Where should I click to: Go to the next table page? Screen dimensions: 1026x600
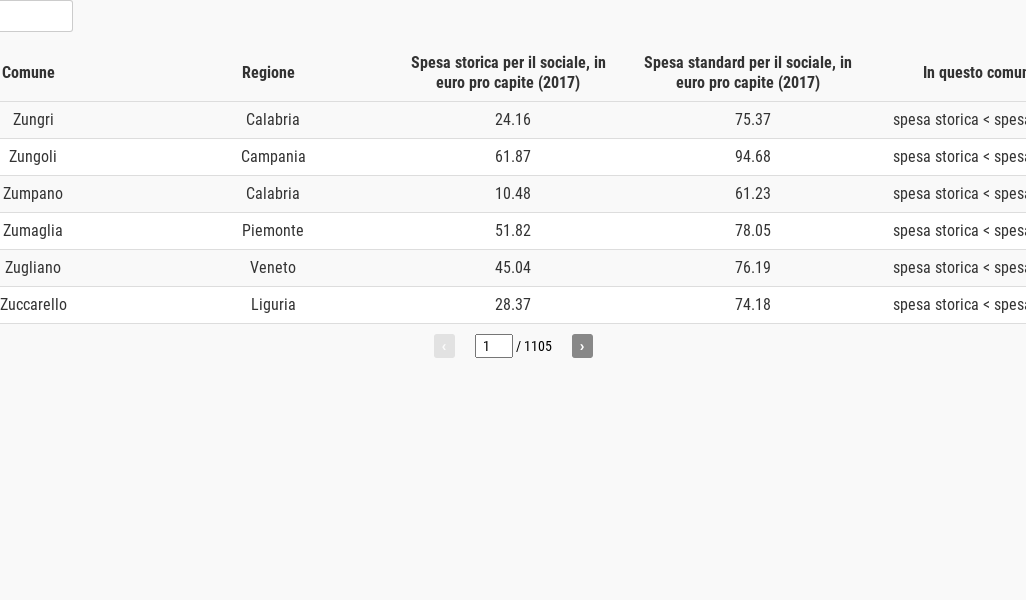(x=582, y=346)
